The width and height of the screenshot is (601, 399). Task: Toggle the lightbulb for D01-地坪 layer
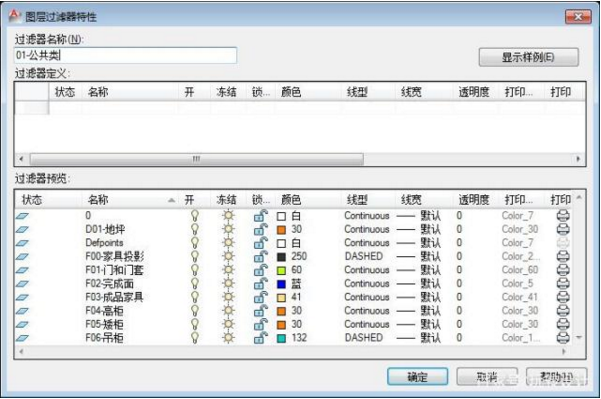coord(195,229)
